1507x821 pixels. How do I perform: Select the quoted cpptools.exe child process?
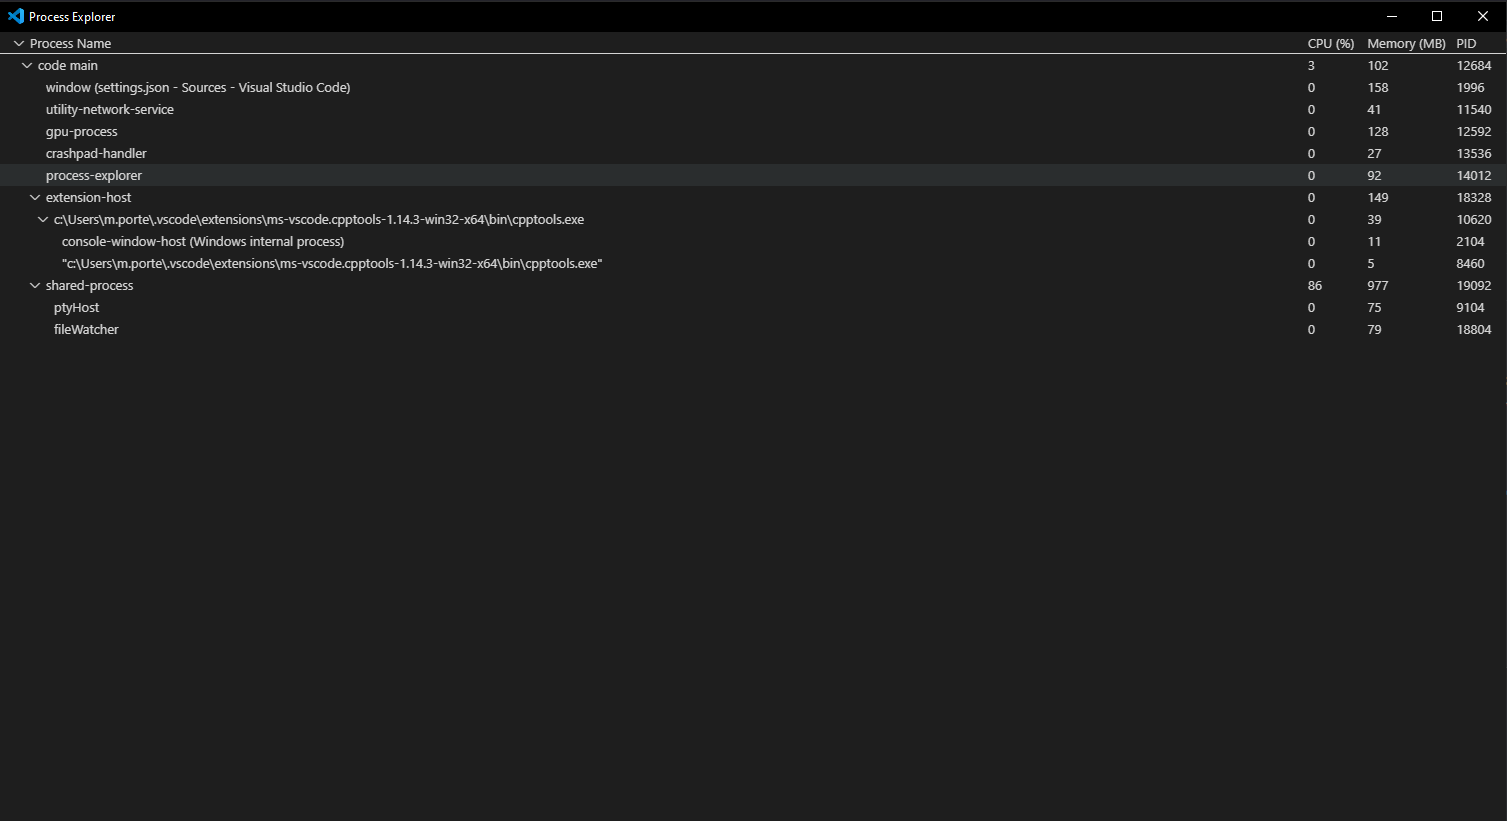331,263
